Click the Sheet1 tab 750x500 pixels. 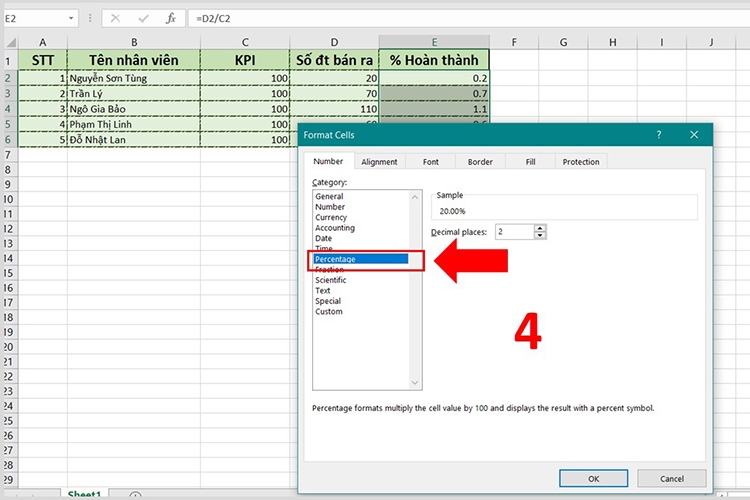(85, 494)
